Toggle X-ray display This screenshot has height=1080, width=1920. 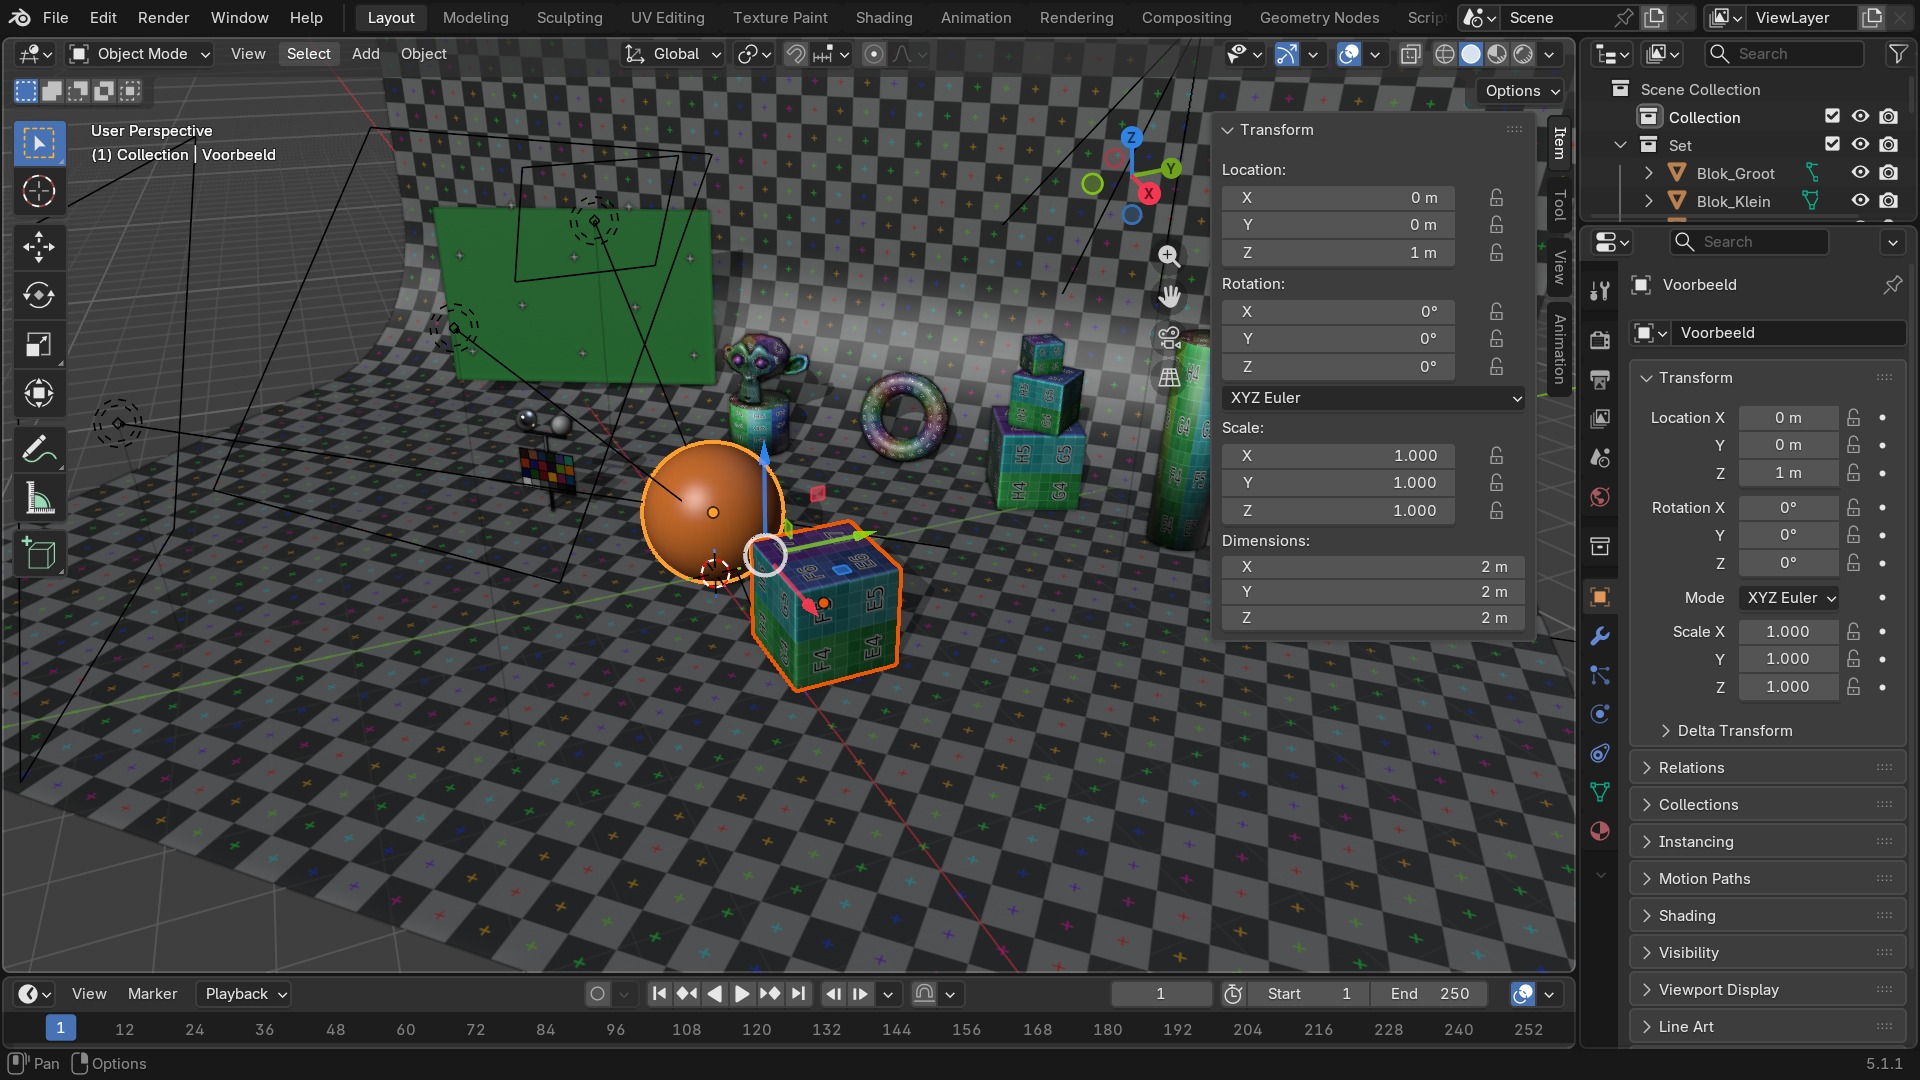1410,54
